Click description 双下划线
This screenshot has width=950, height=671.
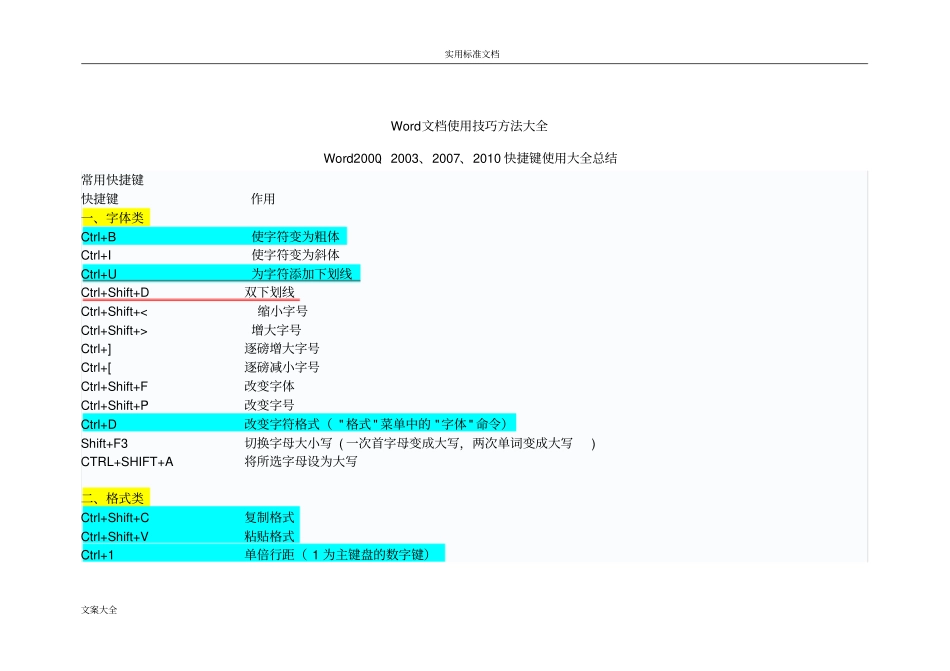270,293
